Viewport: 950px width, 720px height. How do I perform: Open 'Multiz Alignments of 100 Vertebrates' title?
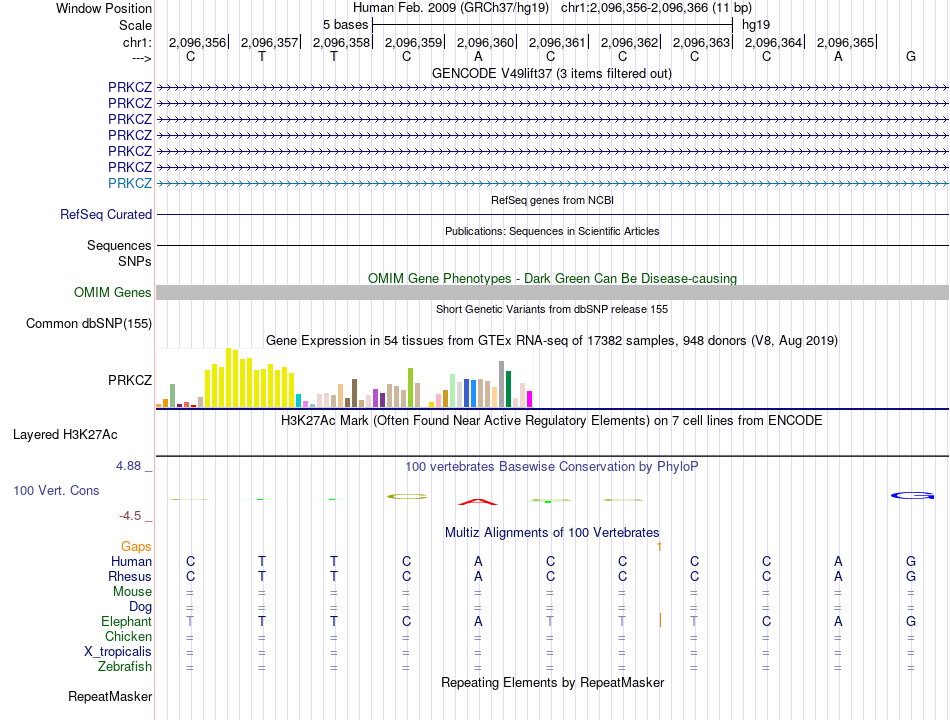tap(552, 533)
